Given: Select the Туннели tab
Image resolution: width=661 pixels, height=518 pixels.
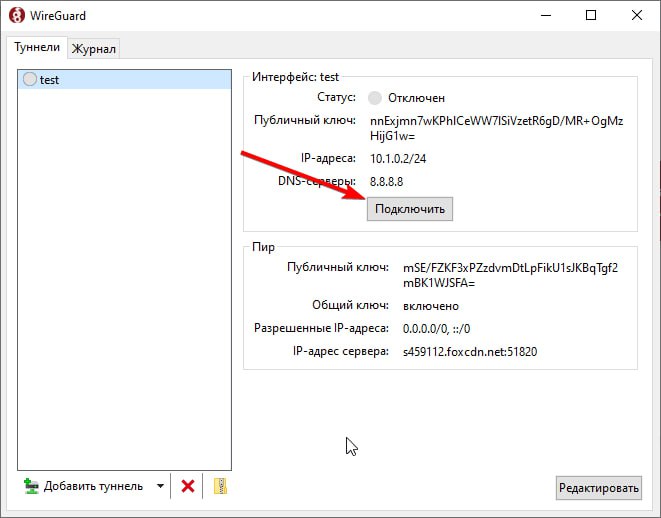Looking at the screenshot, I should pos(37,47).
